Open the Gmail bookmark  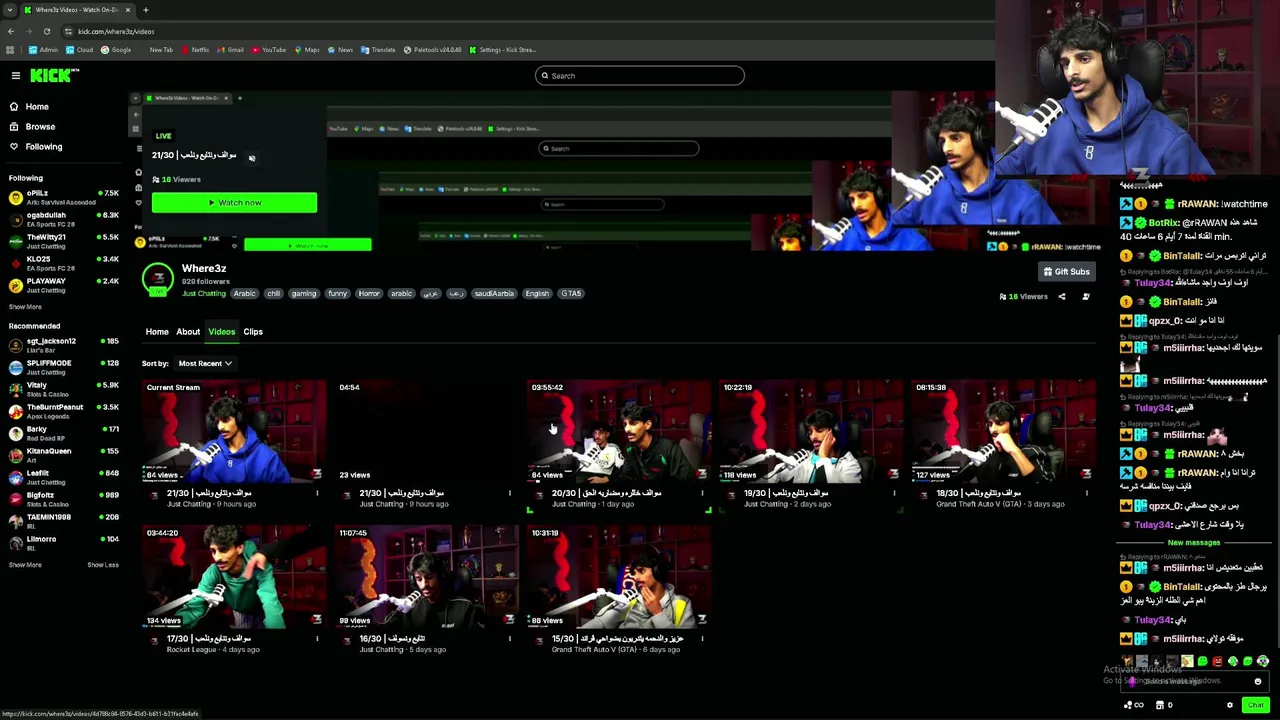[x=231, y=50]
